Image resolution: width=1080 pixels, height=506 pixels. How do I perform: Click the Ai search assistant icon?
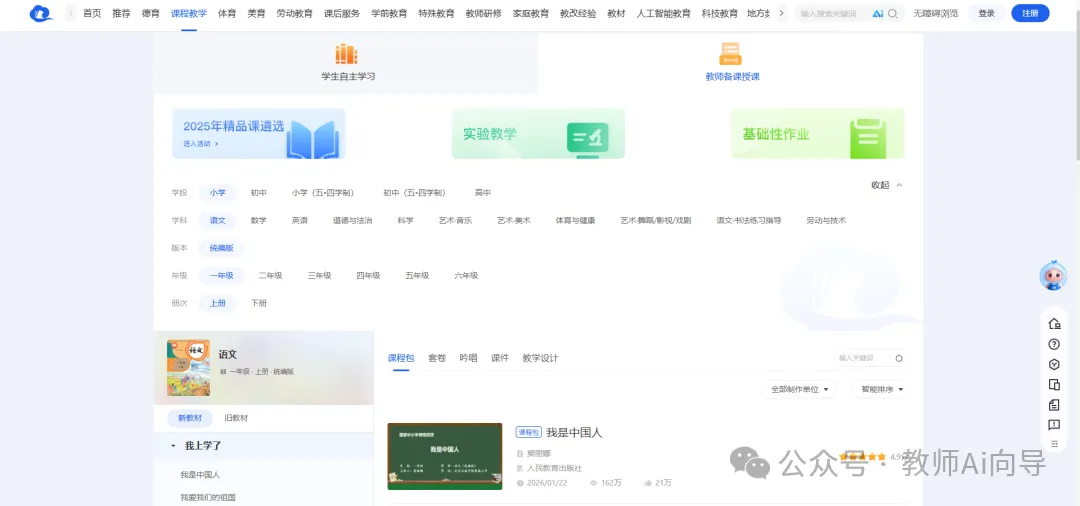point(878,13)
